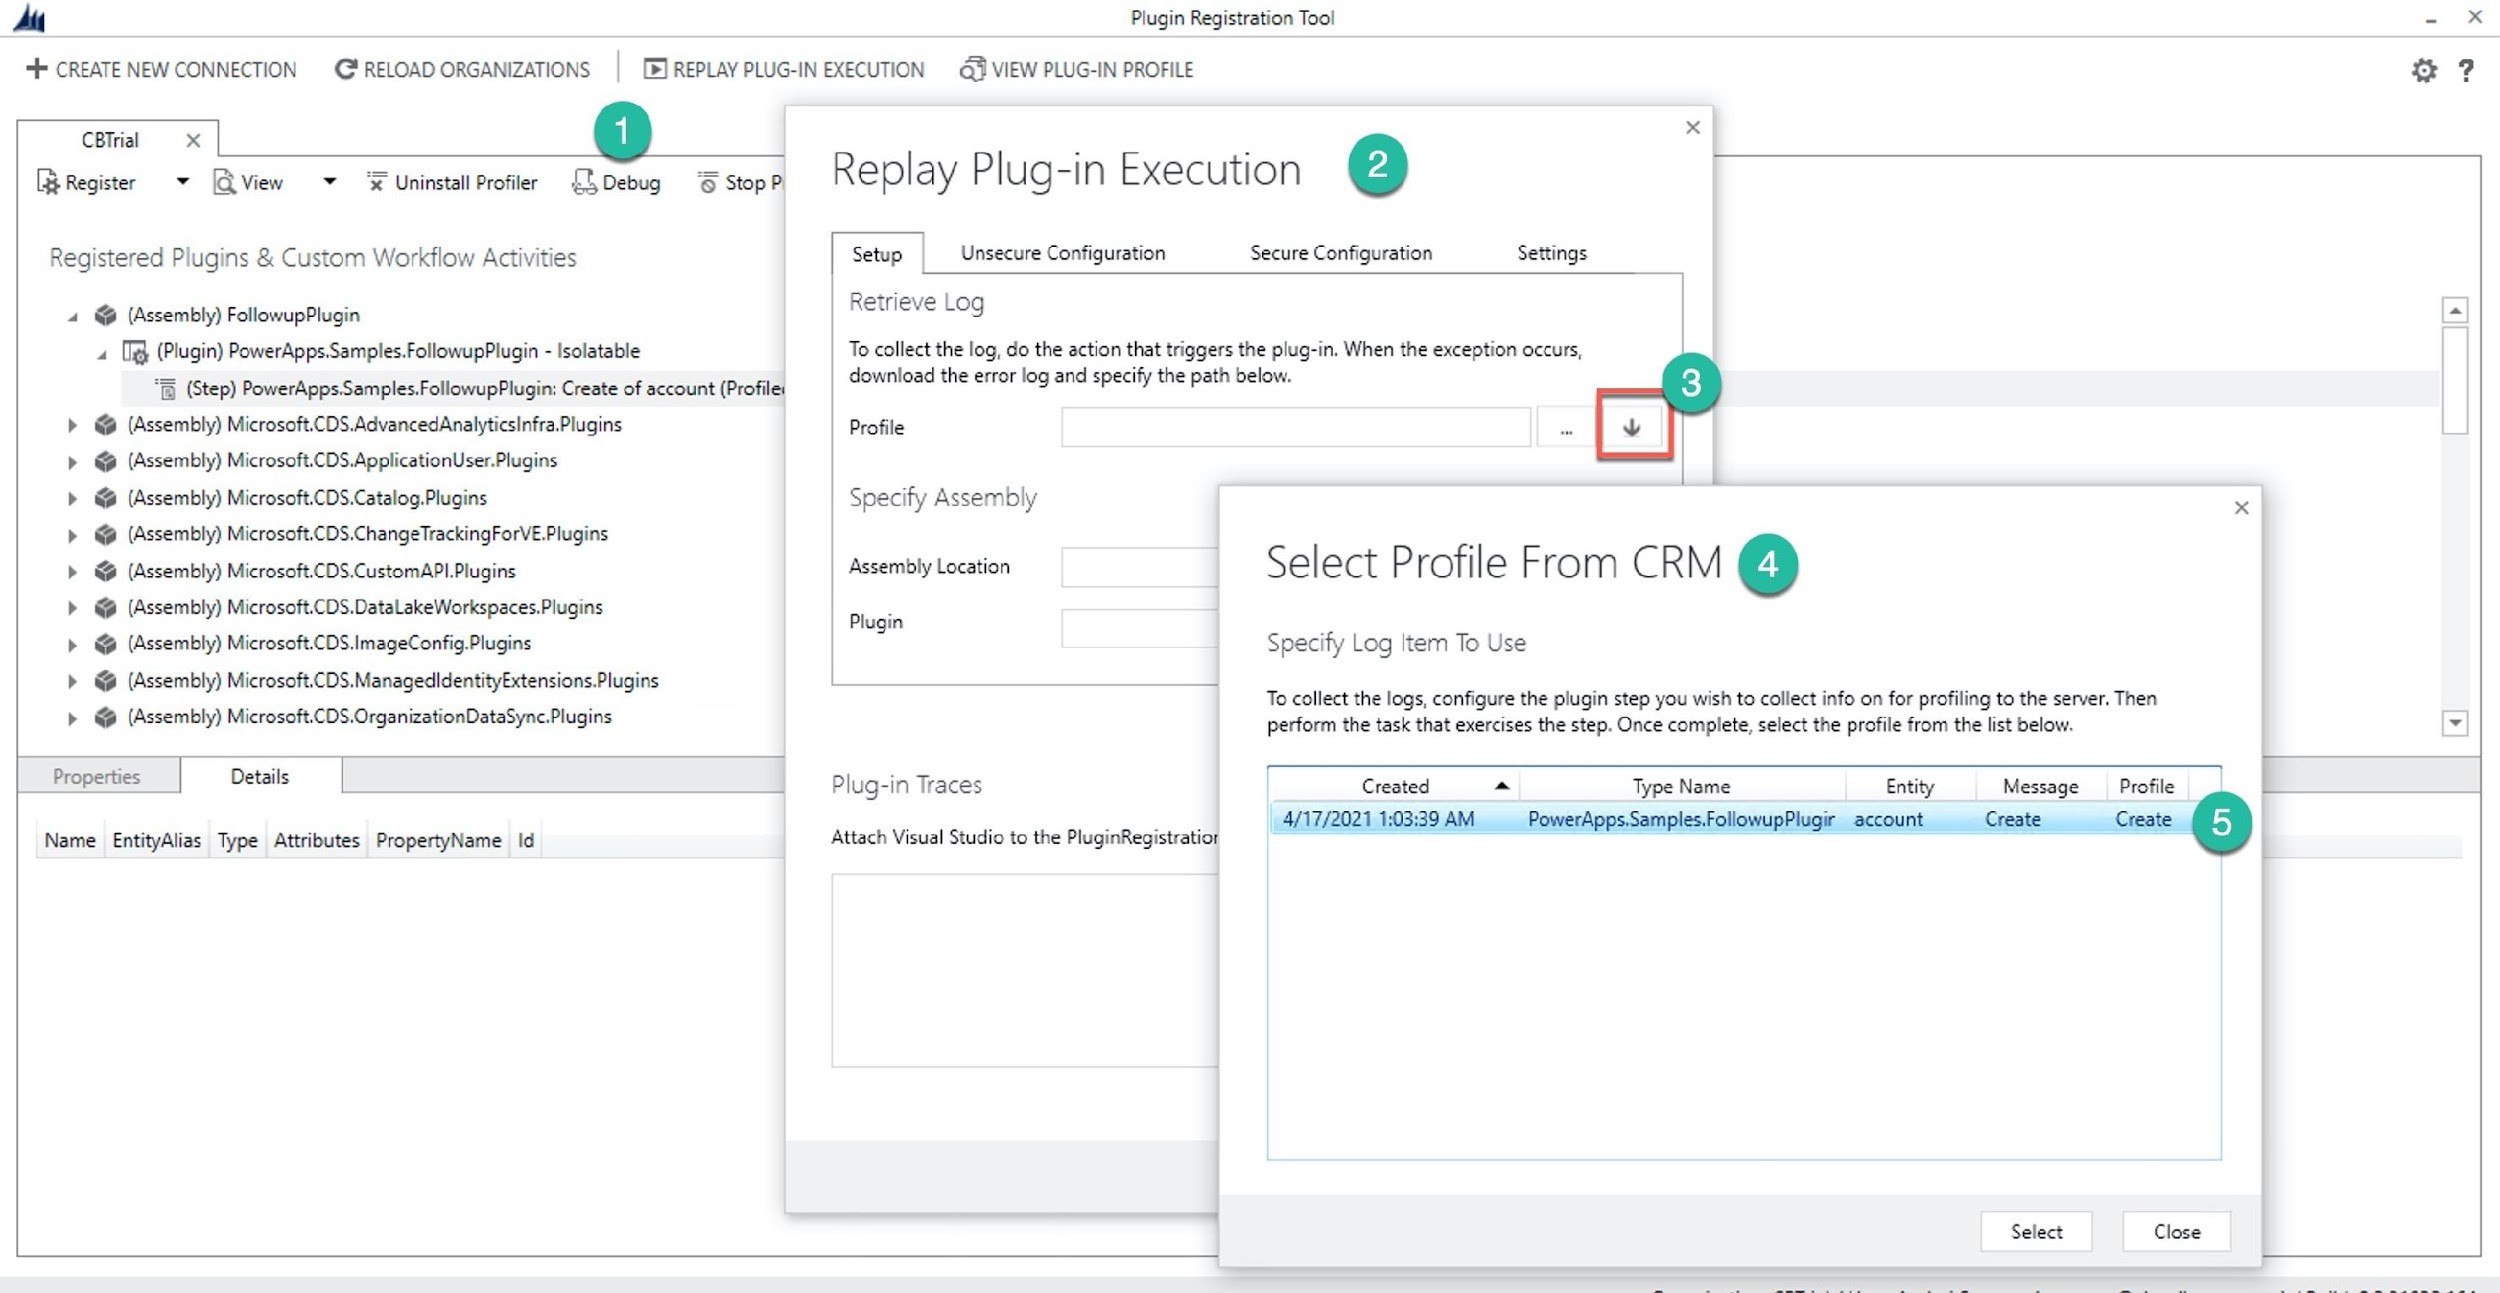Click the download profile from CRM arrow button
This screenshot has width=2500, height=1293.
coord(1632,427)
